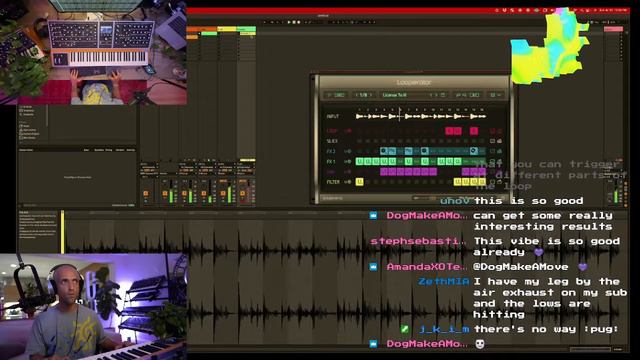Screen dimensions: 640x360
Task: Toggle FILTER step 16 in Looperator
Action: tap(482, 182)
